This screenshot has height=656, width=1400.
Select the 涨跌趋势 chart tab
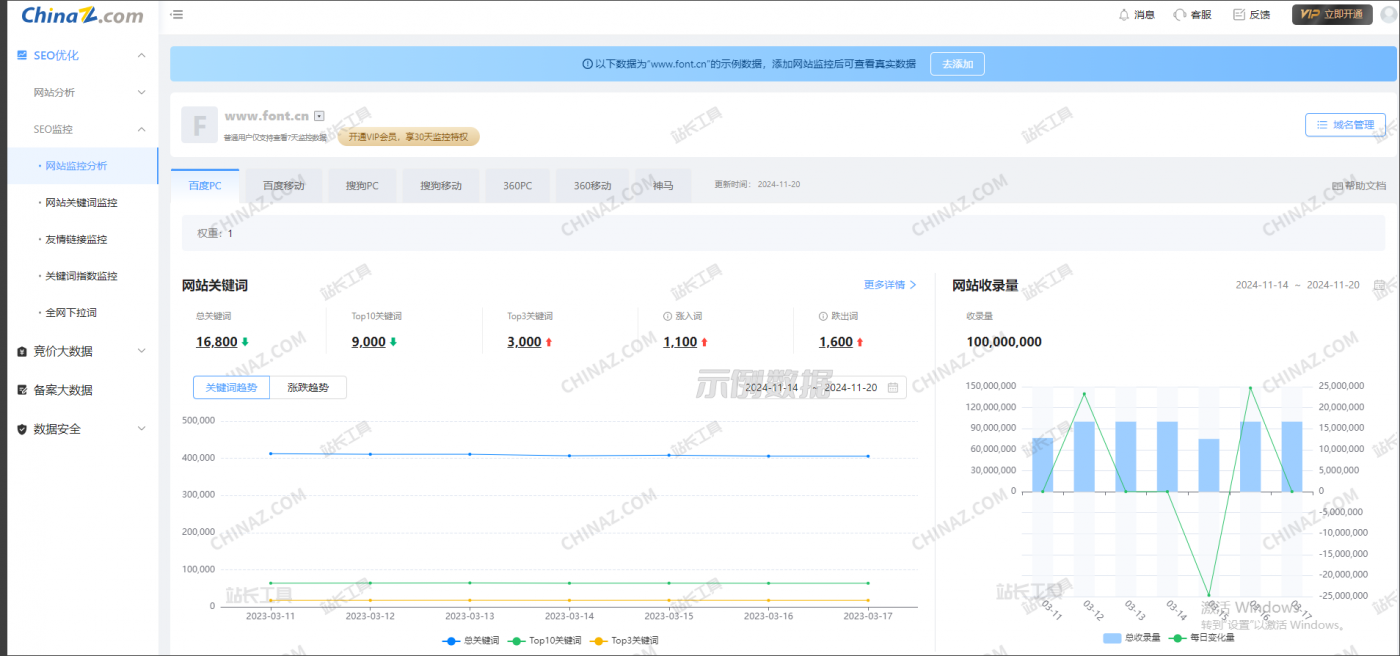point(308,388)
